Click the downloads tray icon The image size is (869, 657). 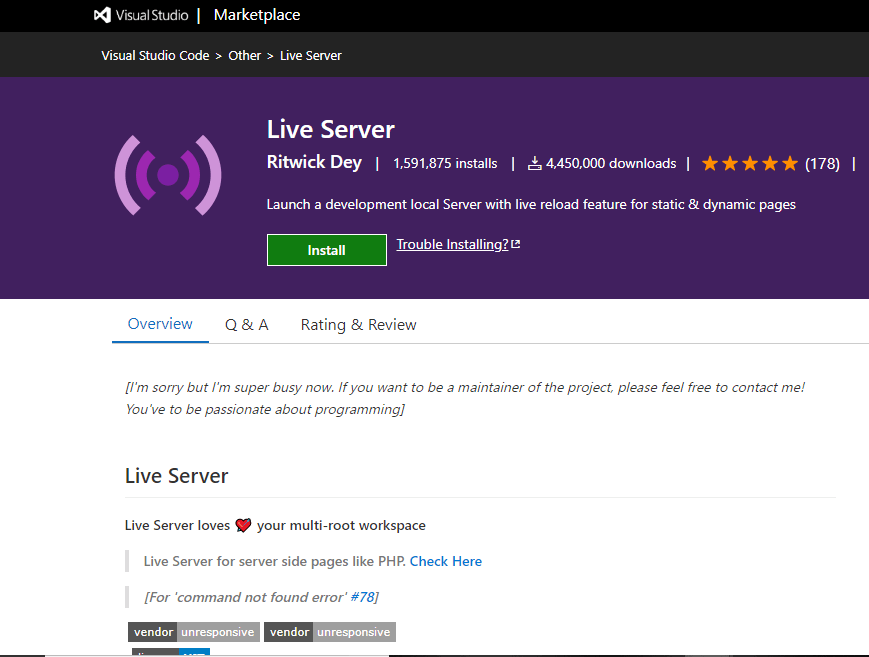534,163
